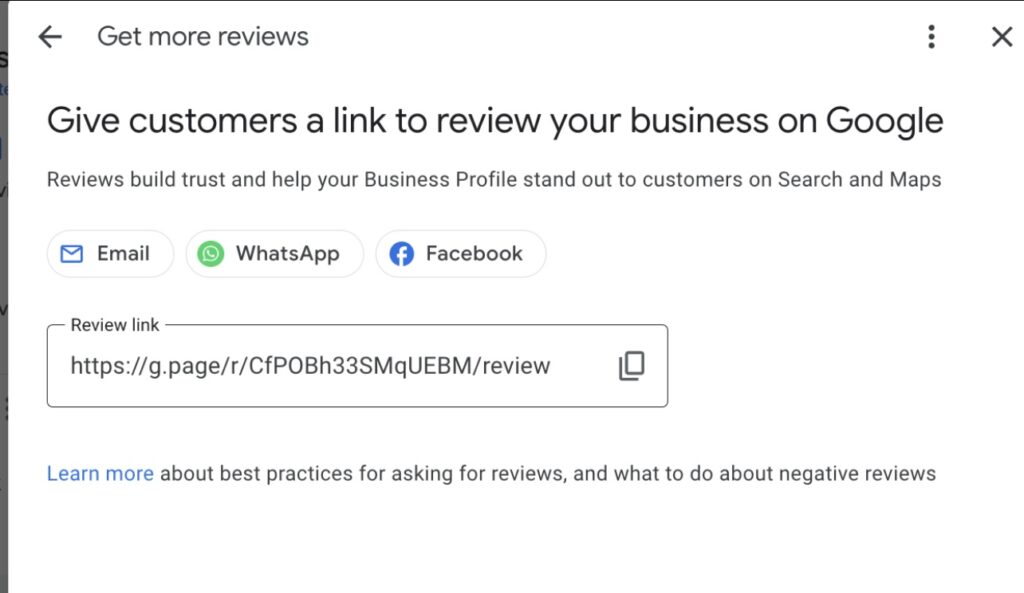Click the word "Google" in the heading
Viewport: 1024px width, 593px height.
(884, 121)
